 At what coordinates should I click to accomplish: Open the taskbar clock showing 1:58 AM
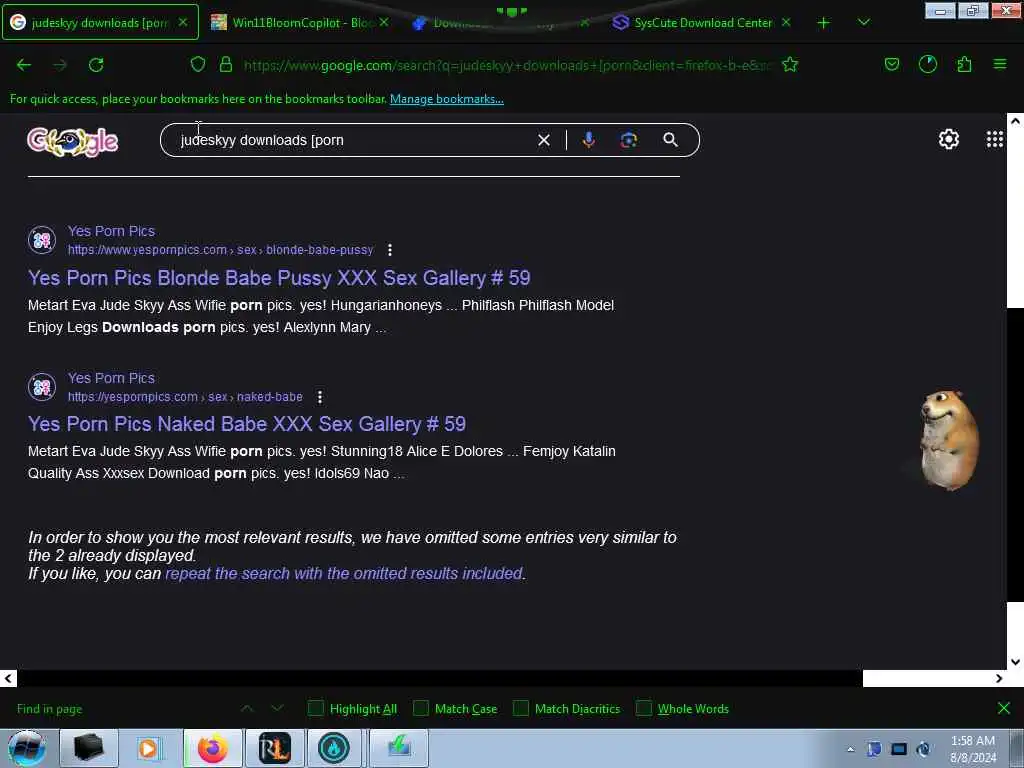point(972,749)
